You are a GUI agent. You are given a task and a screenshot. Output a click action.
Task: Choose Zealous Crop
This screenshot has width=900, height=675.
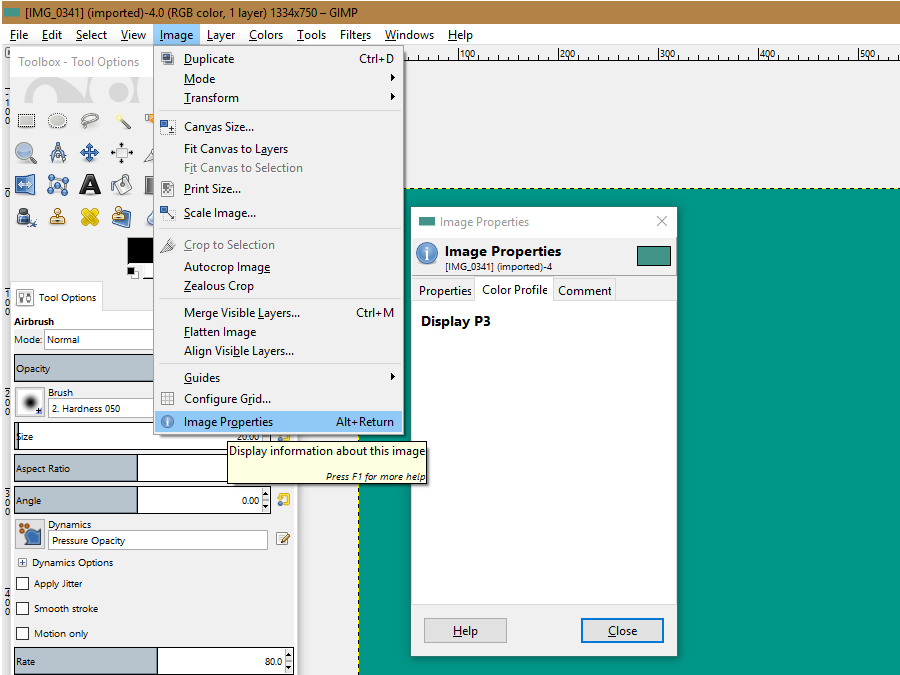point(278,286)
